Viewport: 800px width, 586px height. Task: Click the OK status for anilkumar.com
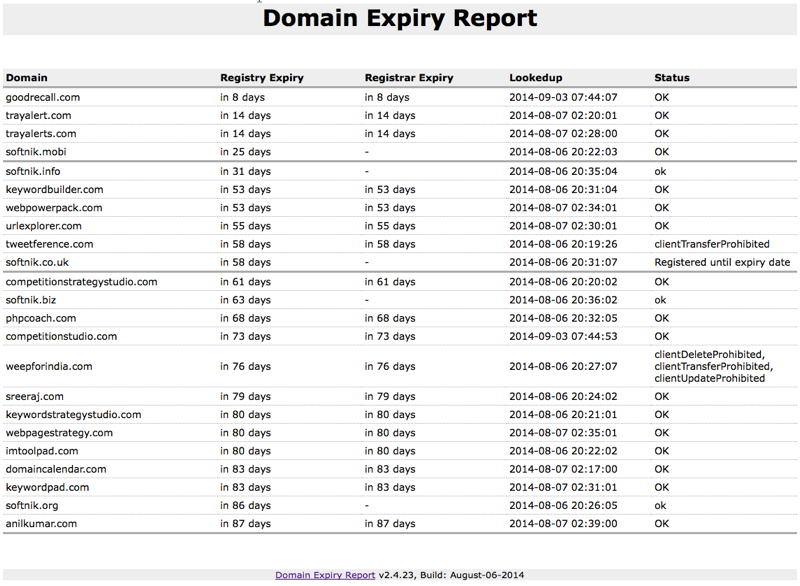pyautogui.click(x=662, y=524)
